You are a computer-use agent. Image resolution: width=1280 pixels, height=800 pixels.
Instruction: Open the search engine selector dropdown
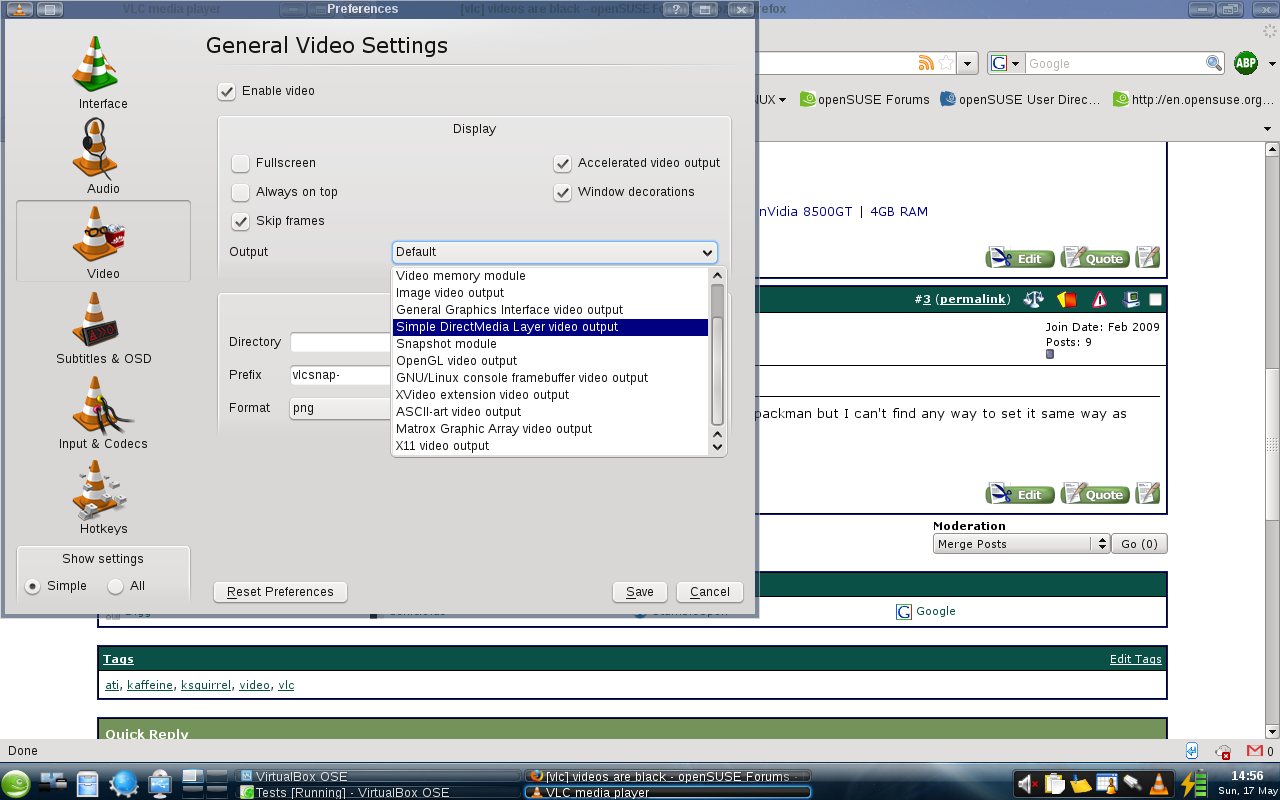coord(1006,63)
